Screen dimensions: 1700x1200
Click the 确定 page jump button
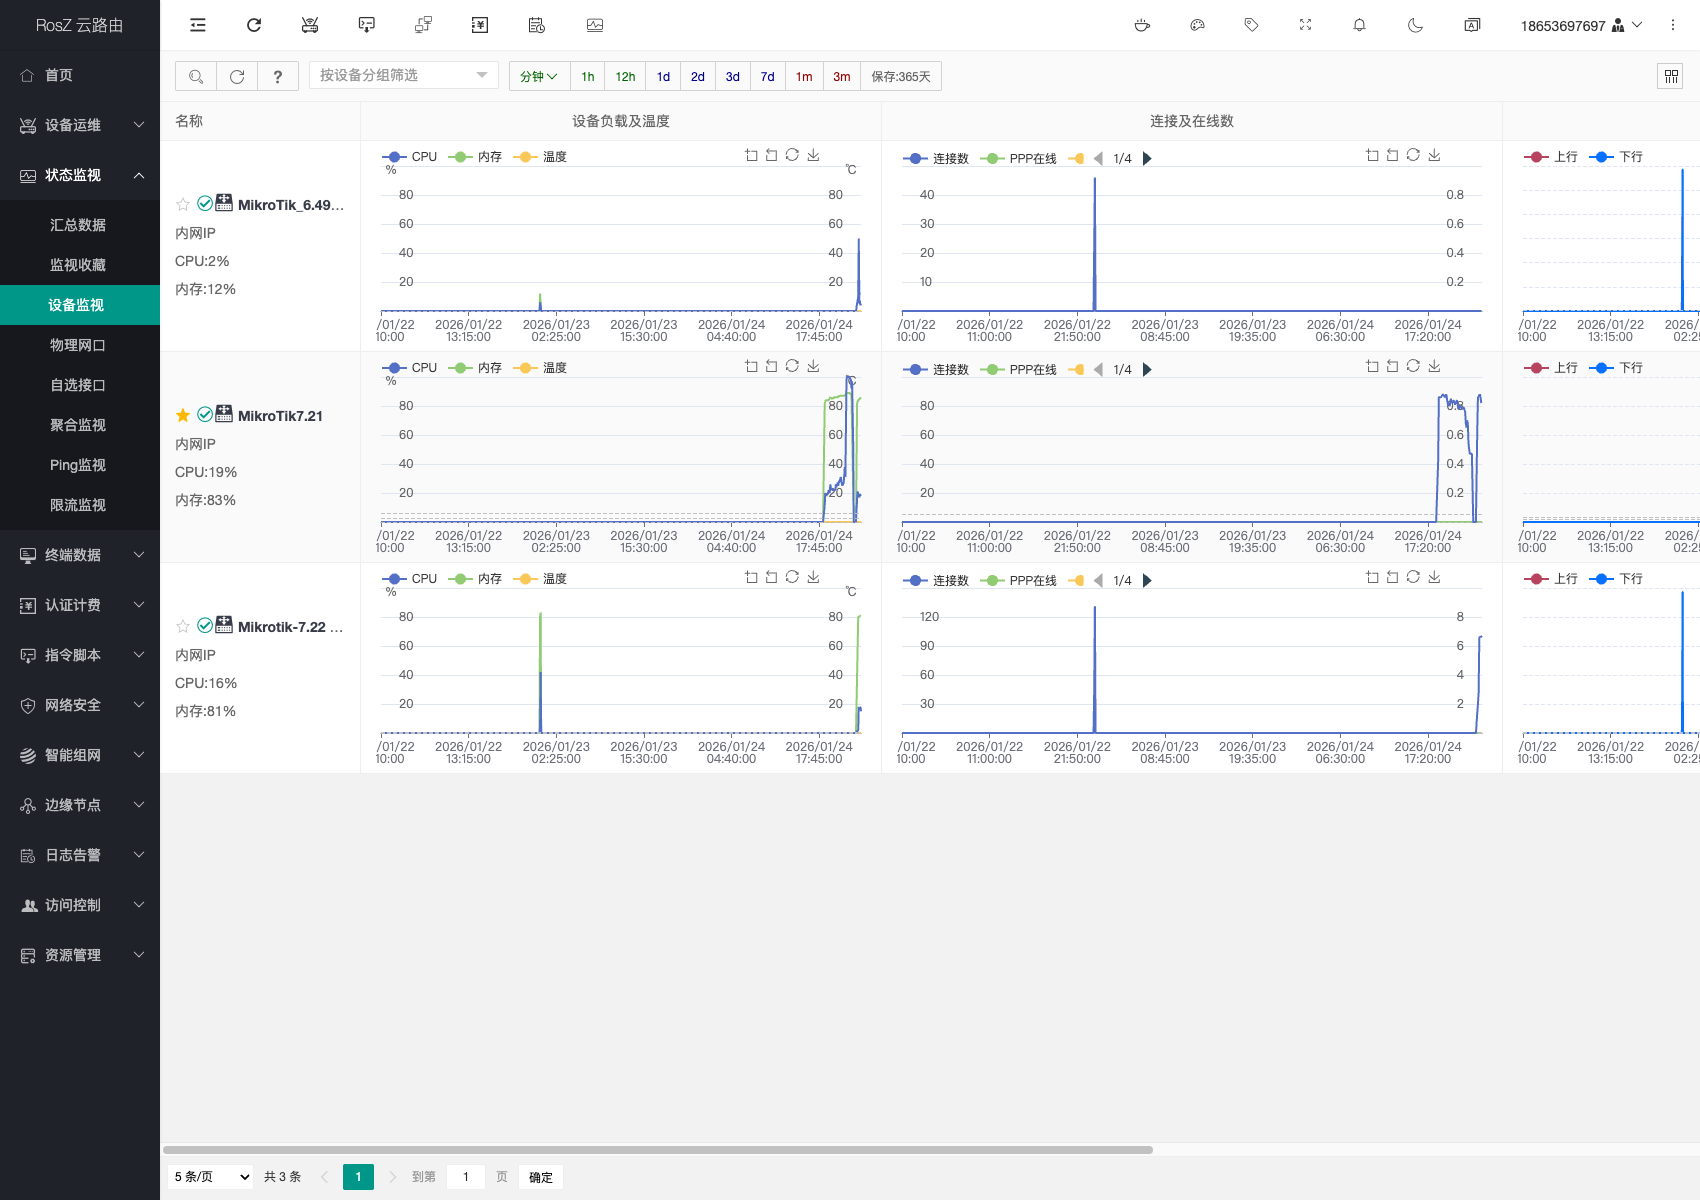click(541, 1177)
